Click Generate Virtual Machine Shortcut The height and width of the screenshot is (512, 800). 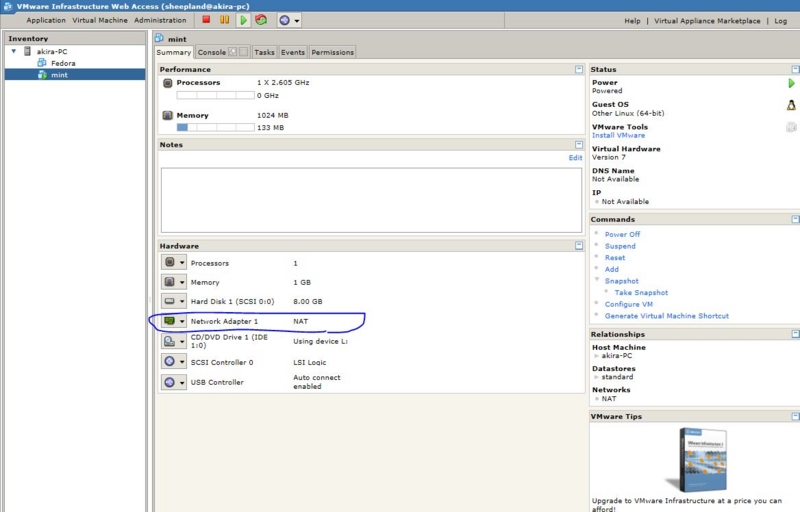tap(667, 316)
